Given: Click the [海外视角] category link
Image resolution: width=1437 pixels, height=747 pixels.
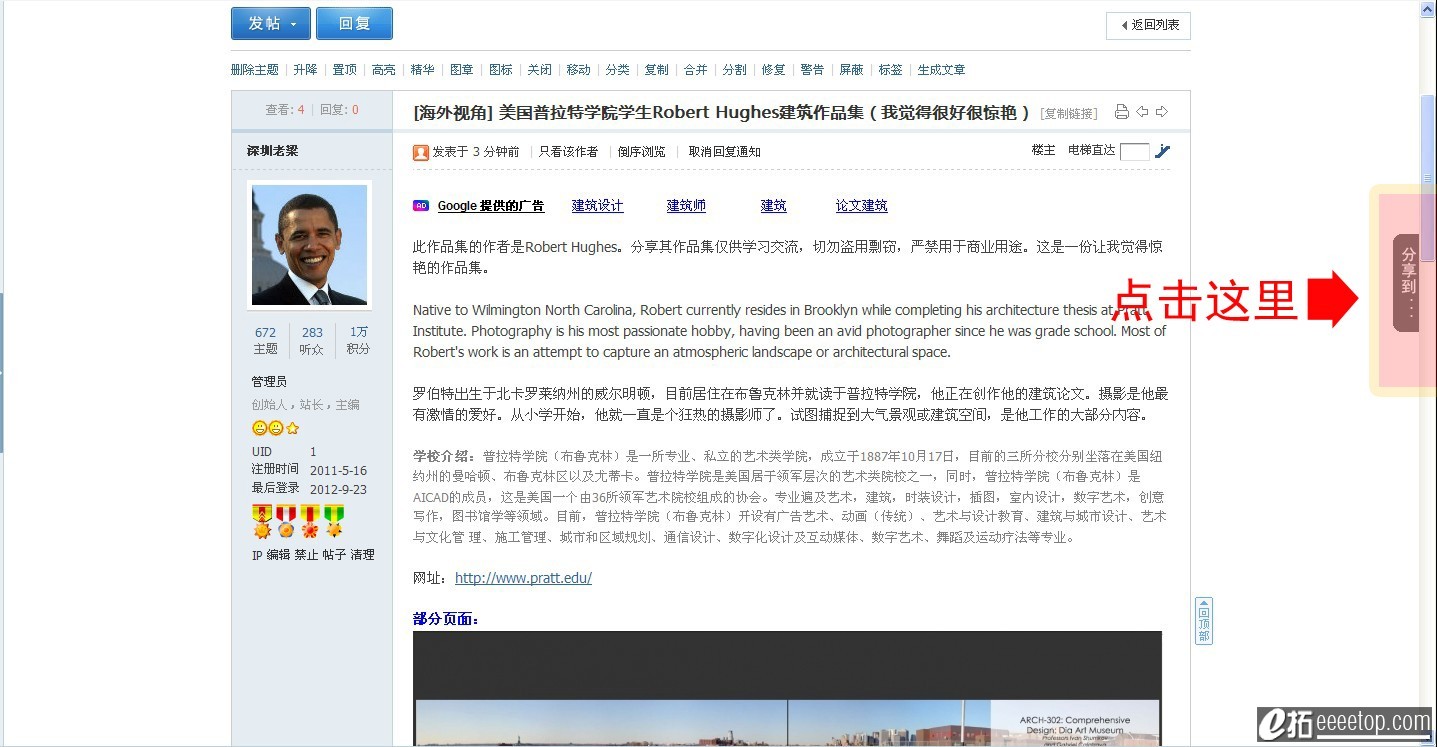Looking at the screenshot, I should point(453,113).
